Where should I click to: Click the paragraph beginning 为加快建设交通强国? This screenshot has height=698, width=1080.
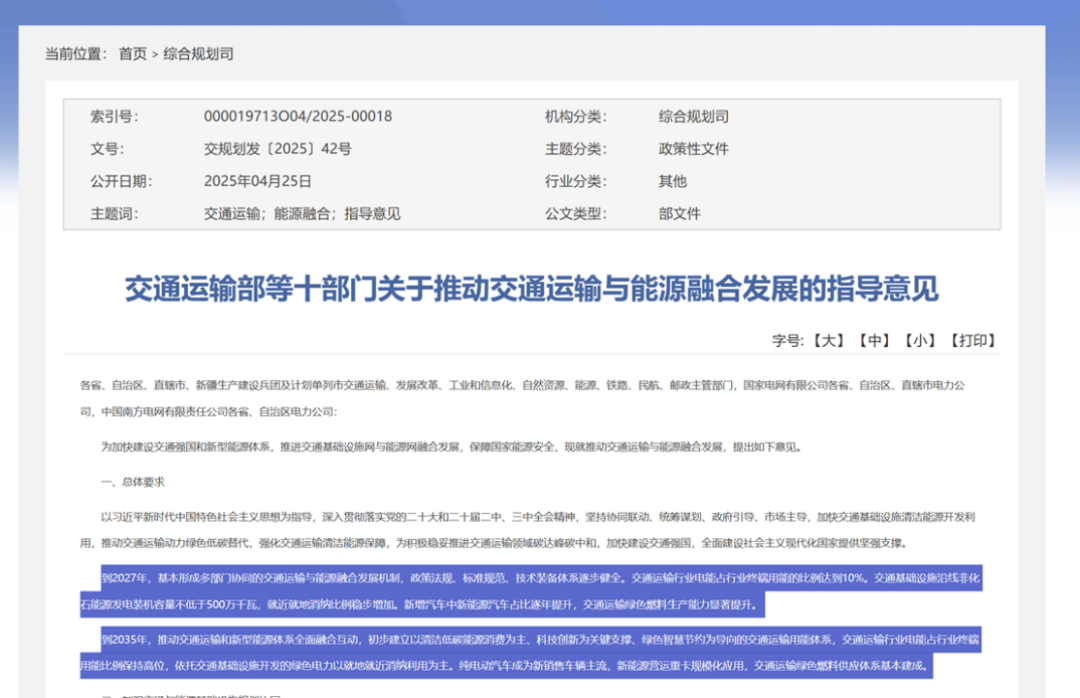(452, 446)
